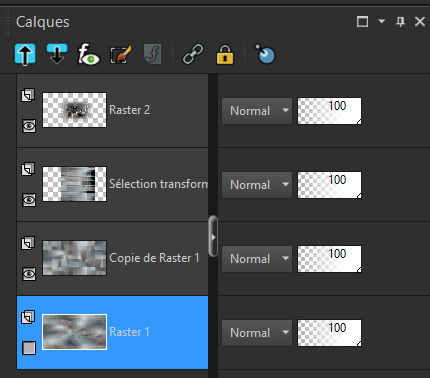
Task: Click the move layer down icon
Action: coord(57,54)
